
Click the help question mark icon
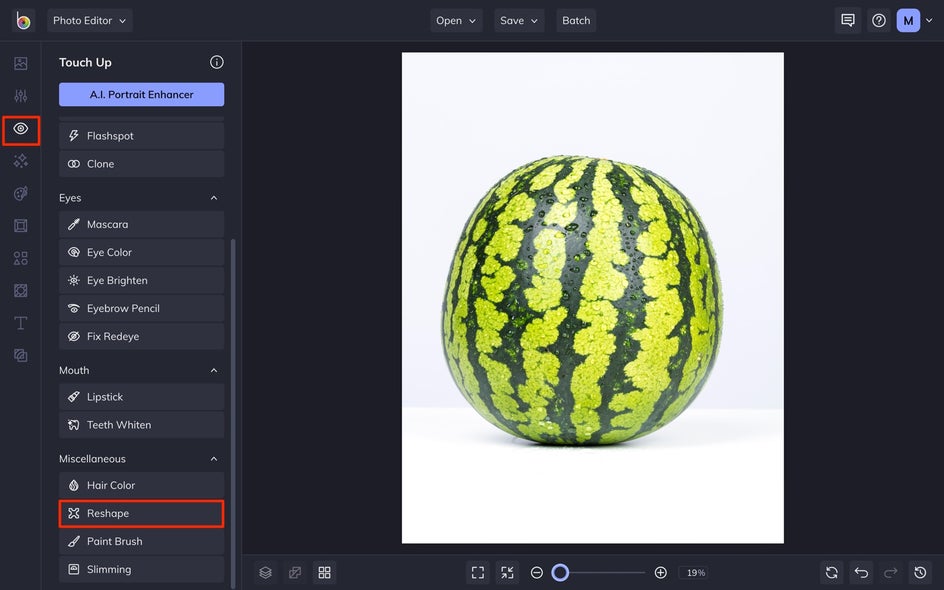coord(879,20)
